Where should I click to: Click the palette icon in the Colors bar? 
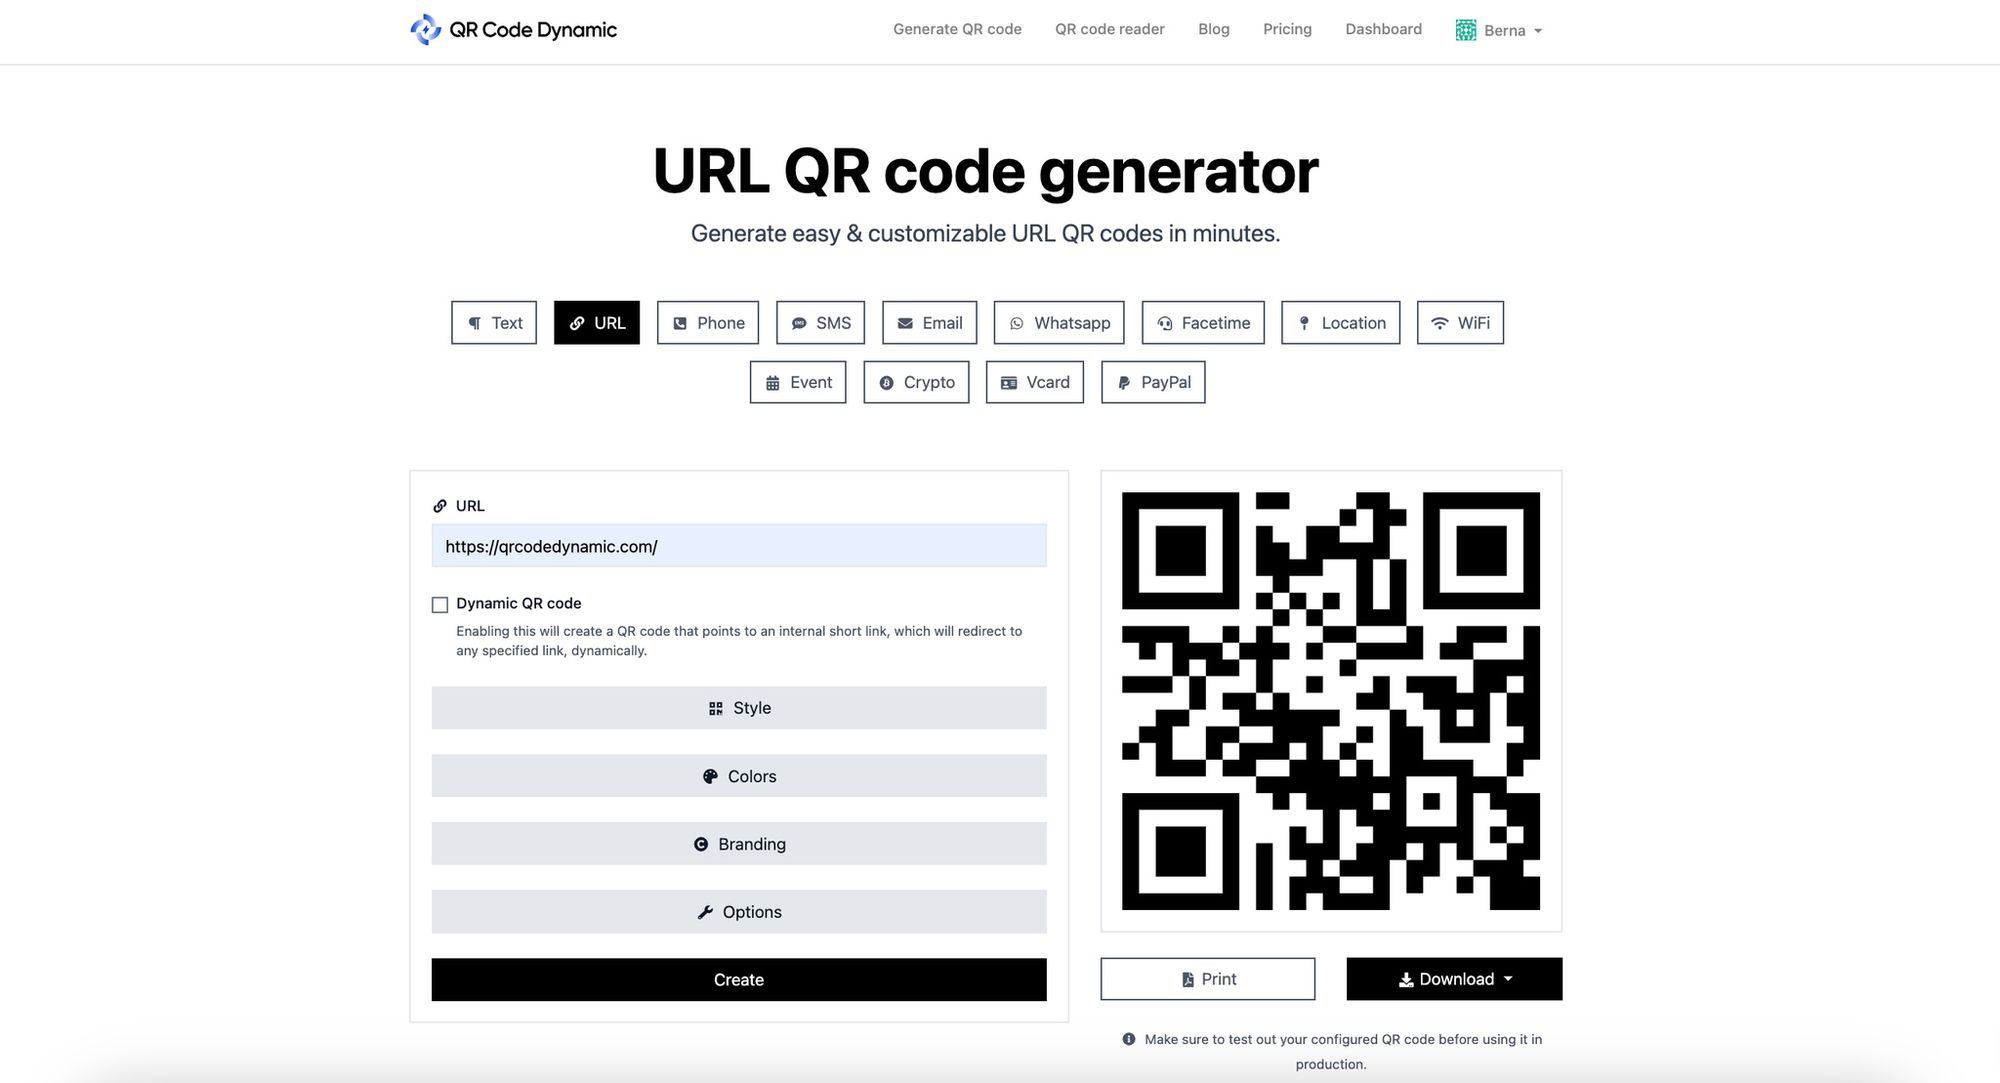710,776
